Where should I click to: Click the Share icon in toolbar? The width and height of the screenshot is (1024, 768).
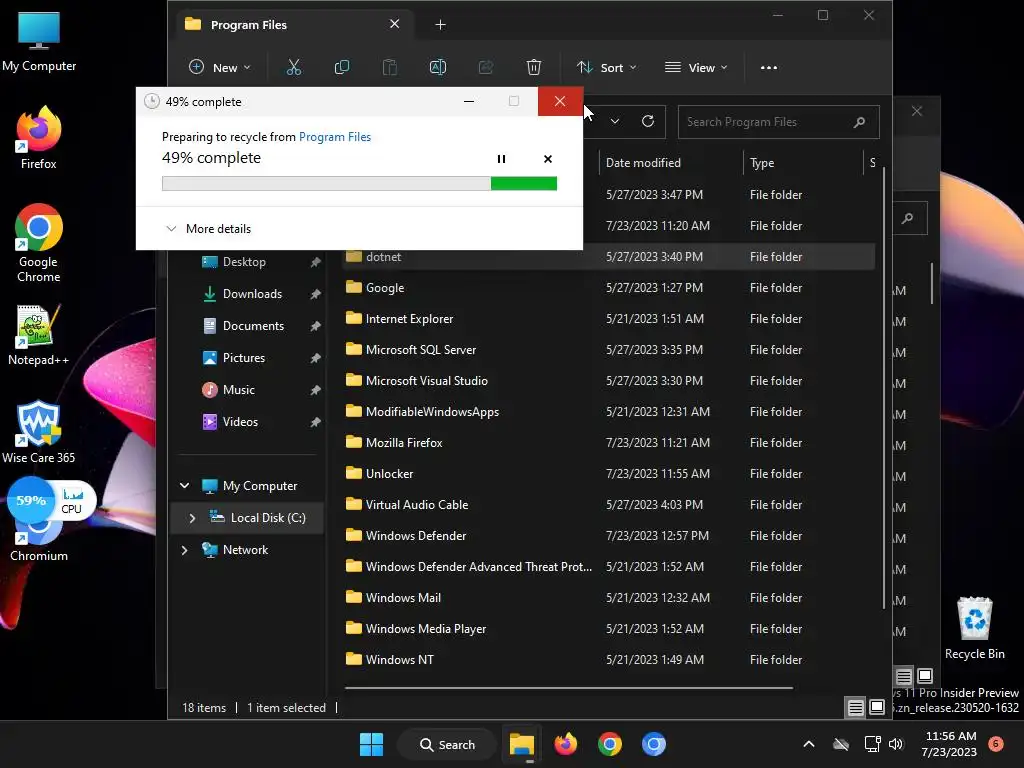[486, 67]
